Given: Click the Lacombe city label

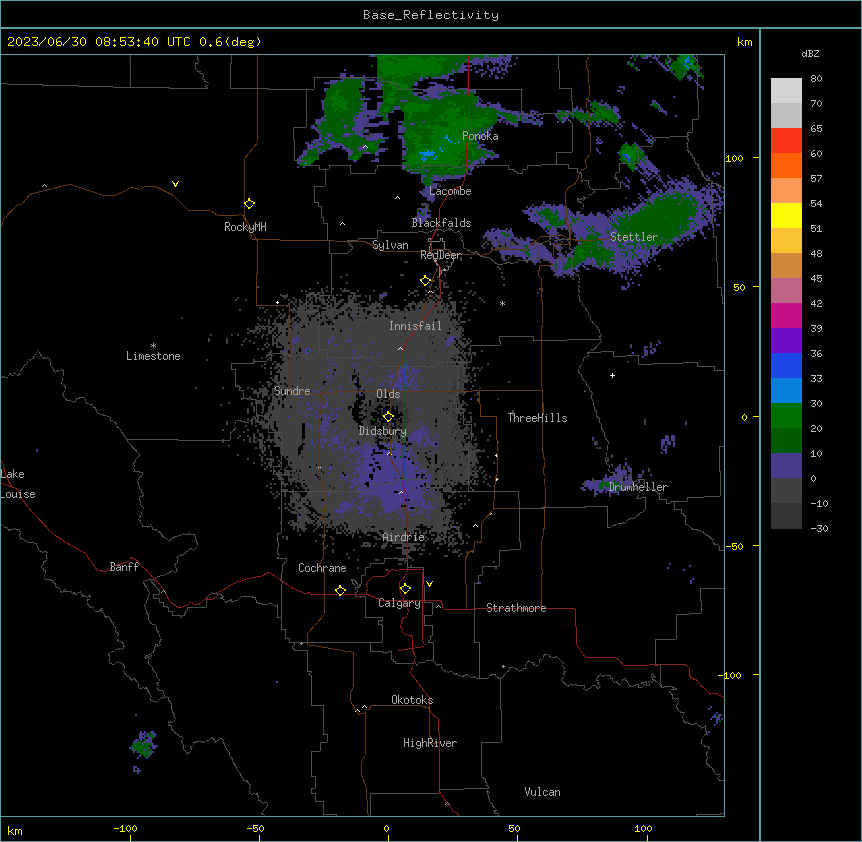Looking at the screenshot, I should [x=450, y=191].
